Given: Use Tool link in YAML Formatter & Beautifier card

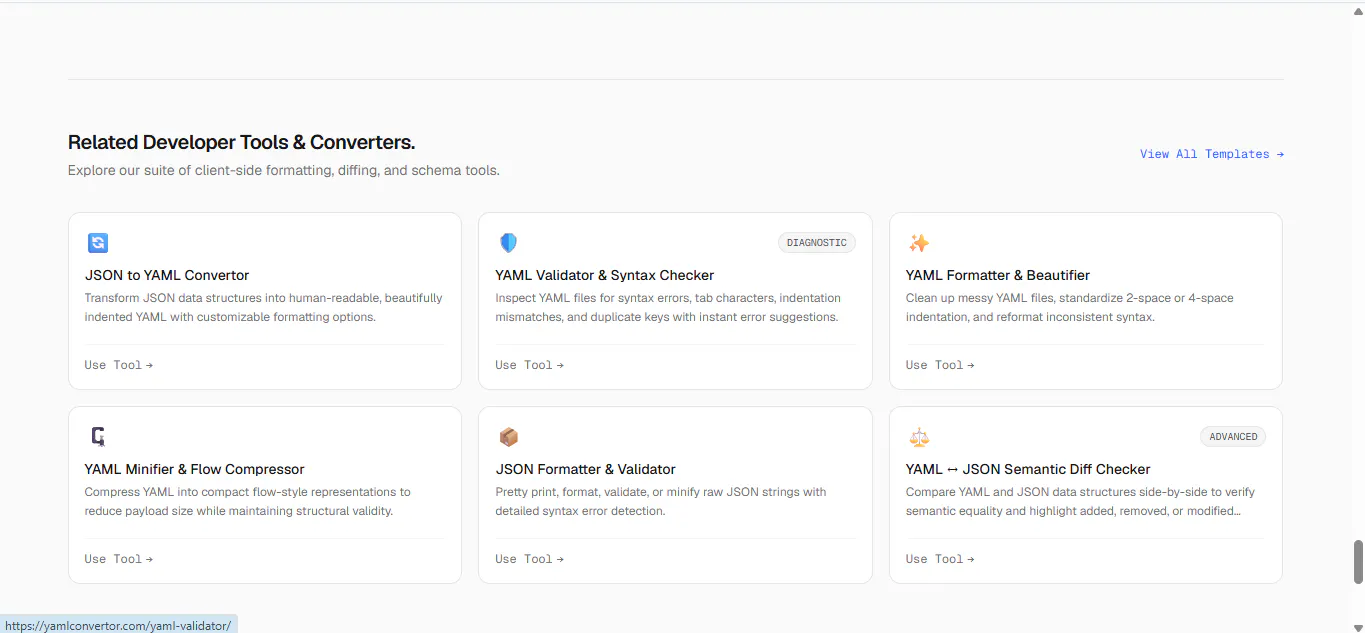Looking at the screenshot, I should 940,365.
